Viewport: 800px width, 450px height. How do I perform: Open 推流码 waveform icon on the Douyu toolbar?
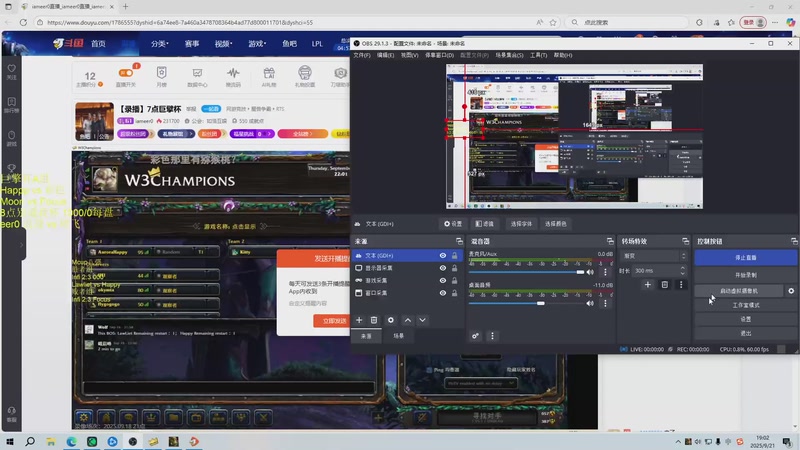[x=233, y=77]
